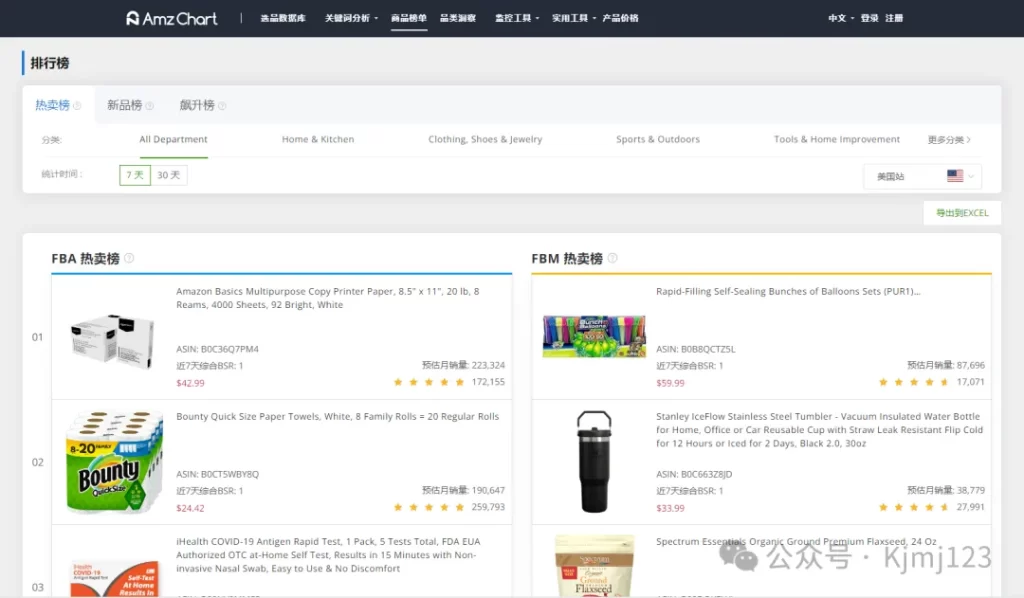Click the help icon beside 新品榜

150,106
